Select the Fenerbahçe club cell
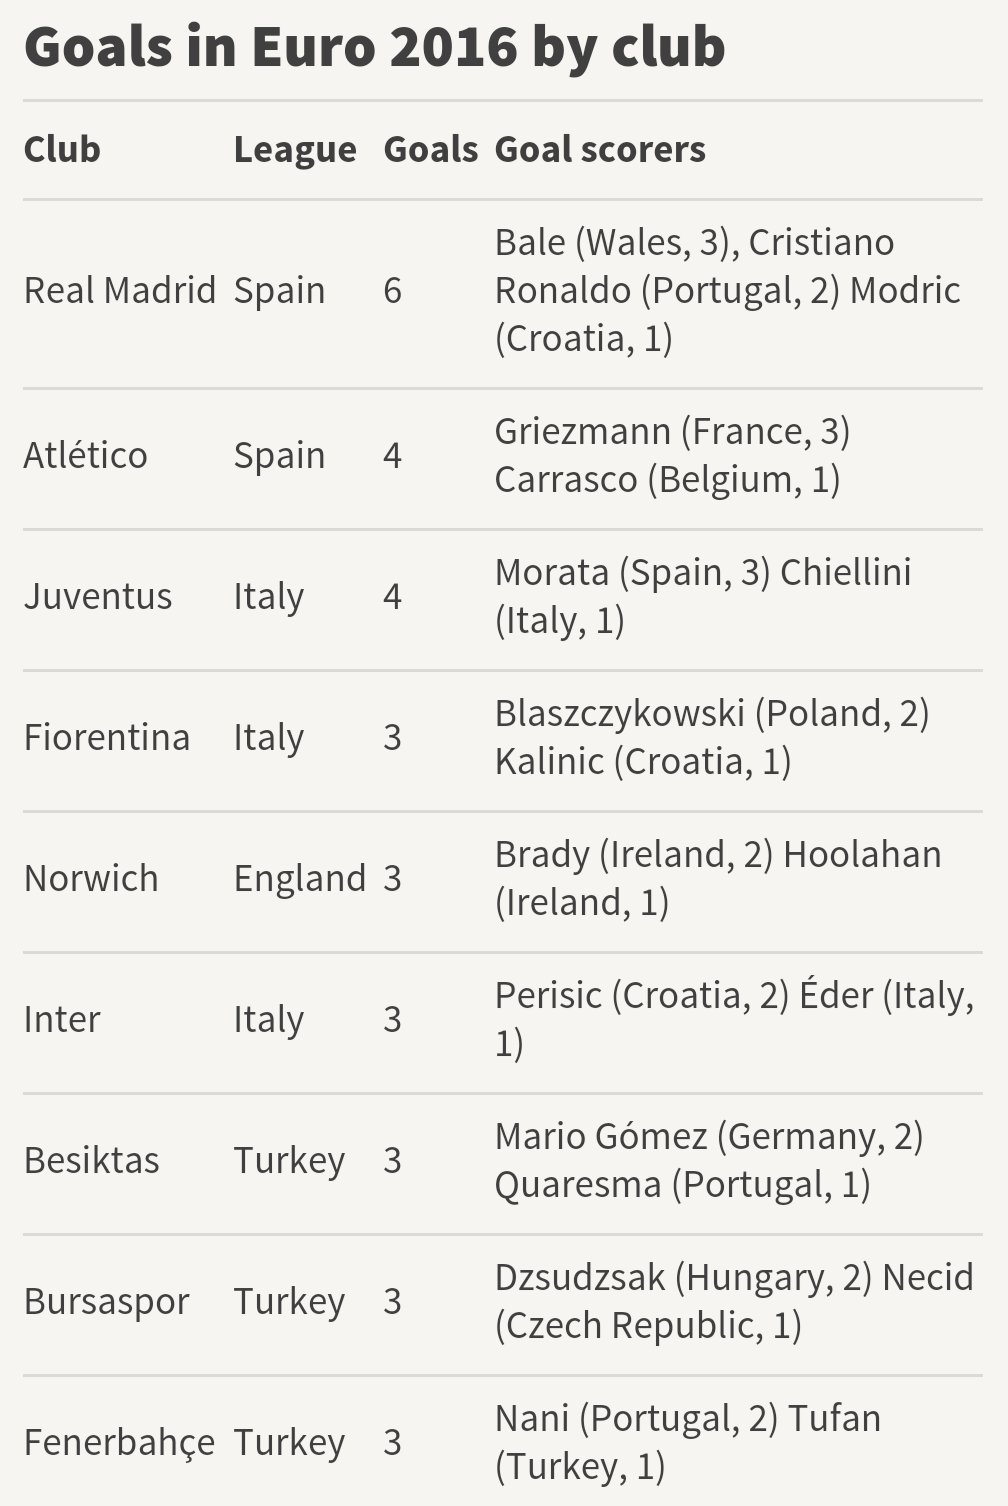The image size is (1008, 1506). coord(119,1442)
